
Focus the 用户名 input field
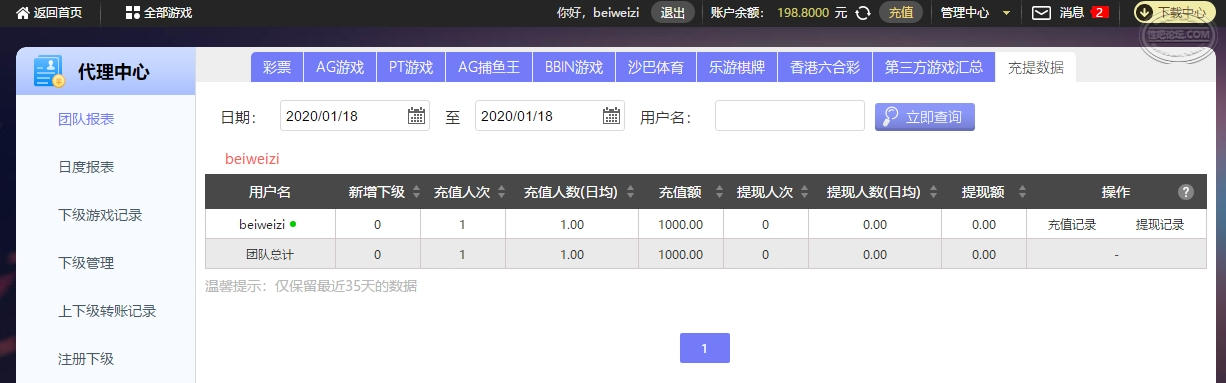click(x=790, y=116)
